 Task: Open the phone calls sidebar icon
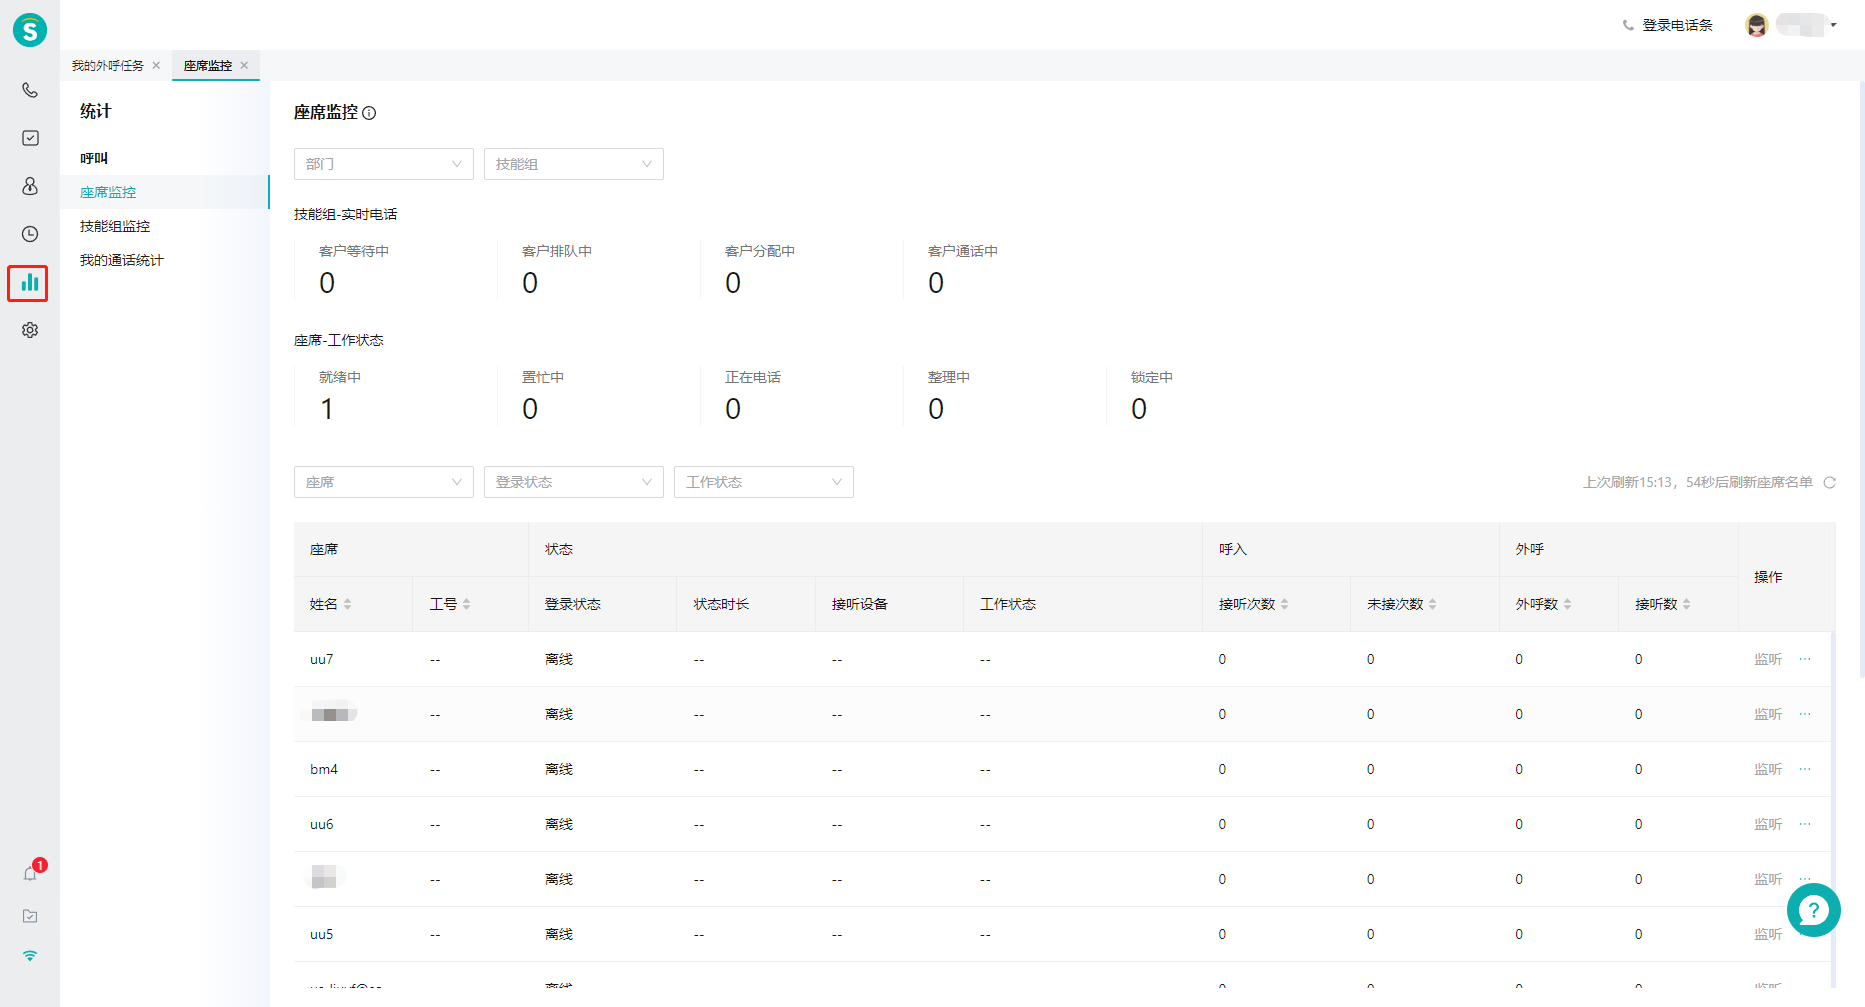coord(30,90)
